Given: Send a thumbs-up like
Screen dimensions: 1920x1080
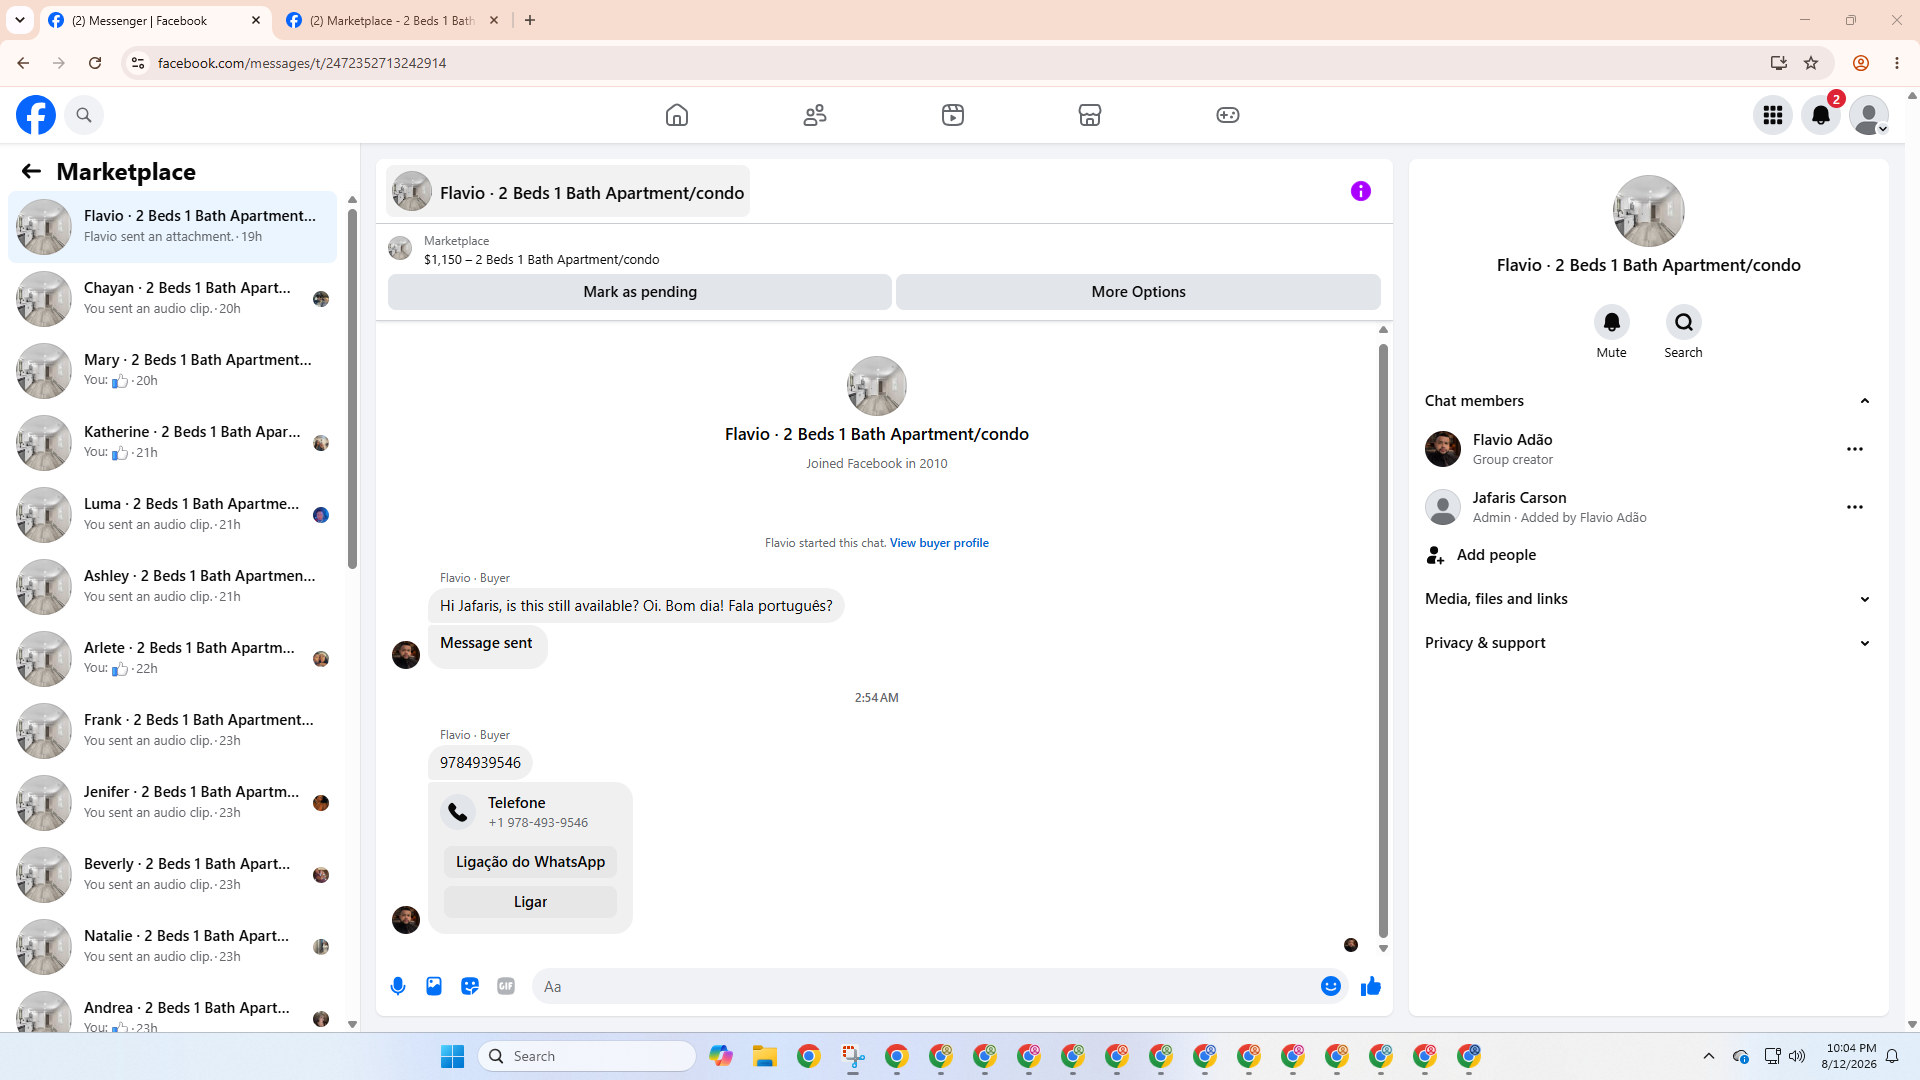Looking at the screenshot, I should click(1371, 987).
